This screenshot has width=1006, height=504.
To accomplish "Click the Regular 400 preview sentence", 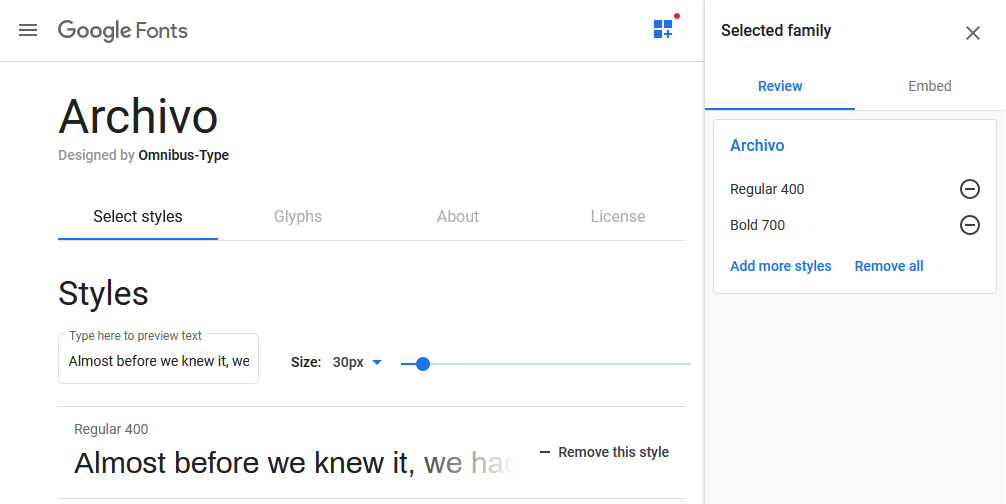I will click(297, 463).
